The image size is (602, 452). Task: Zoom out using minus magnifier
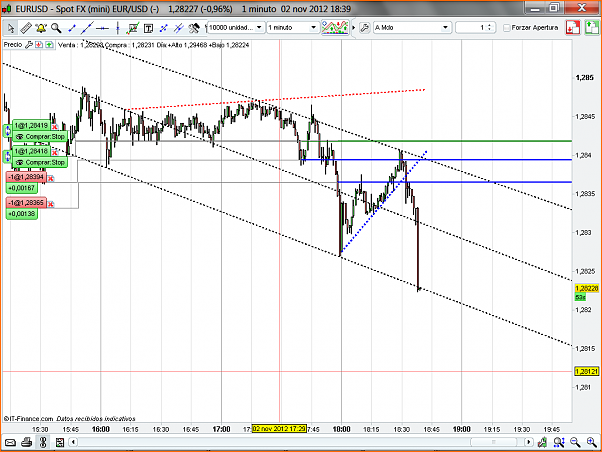575,443
